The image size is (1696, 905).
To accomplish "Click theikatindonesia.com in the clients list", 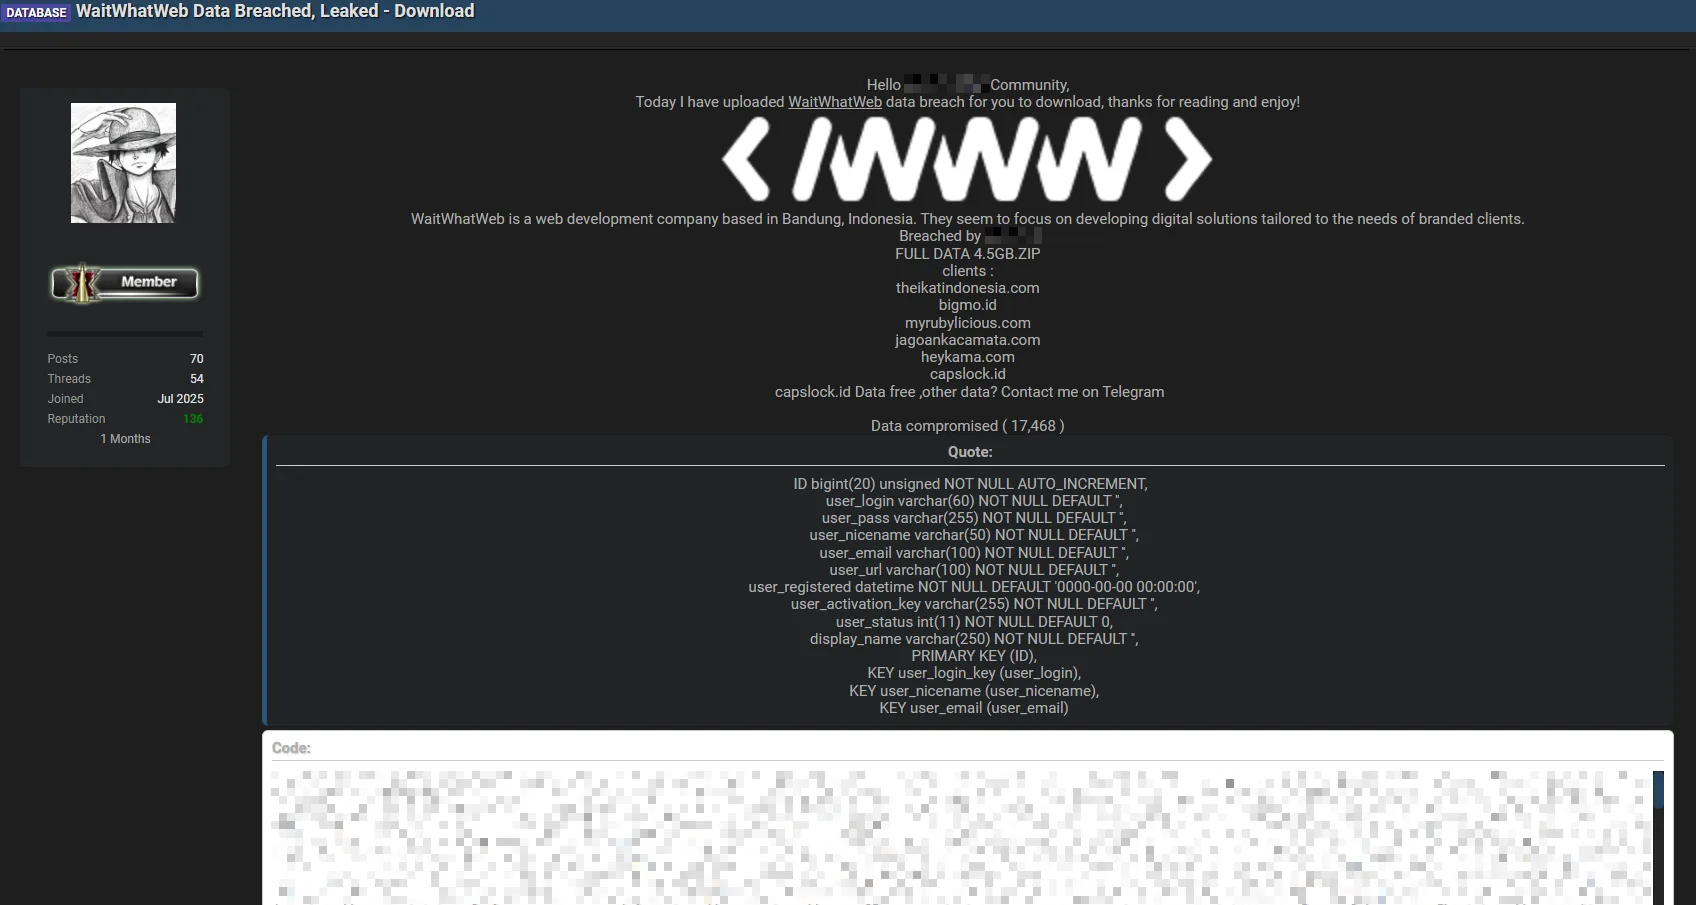I will pyautogui.click(x=967, y=288).
